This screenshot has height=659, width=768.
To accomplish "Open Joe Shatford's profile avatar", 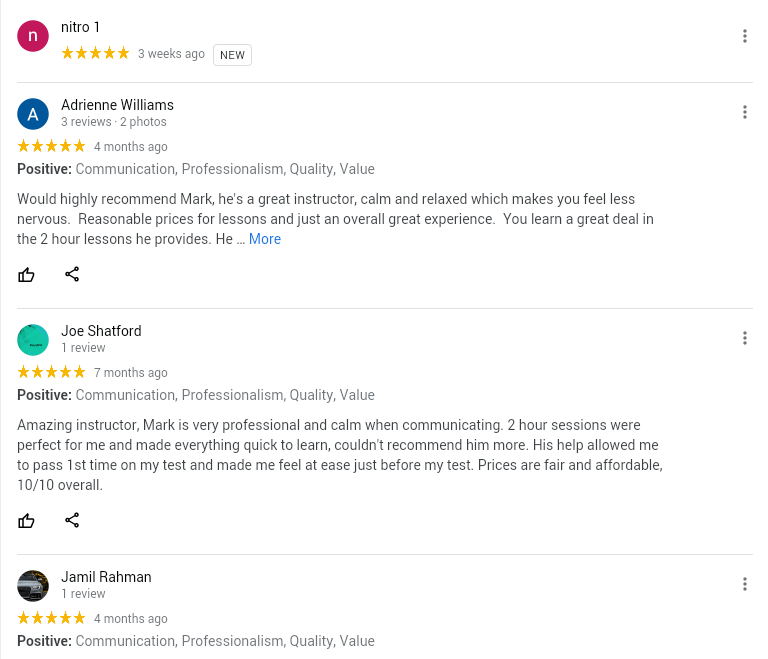I will (x=33, y=340).
